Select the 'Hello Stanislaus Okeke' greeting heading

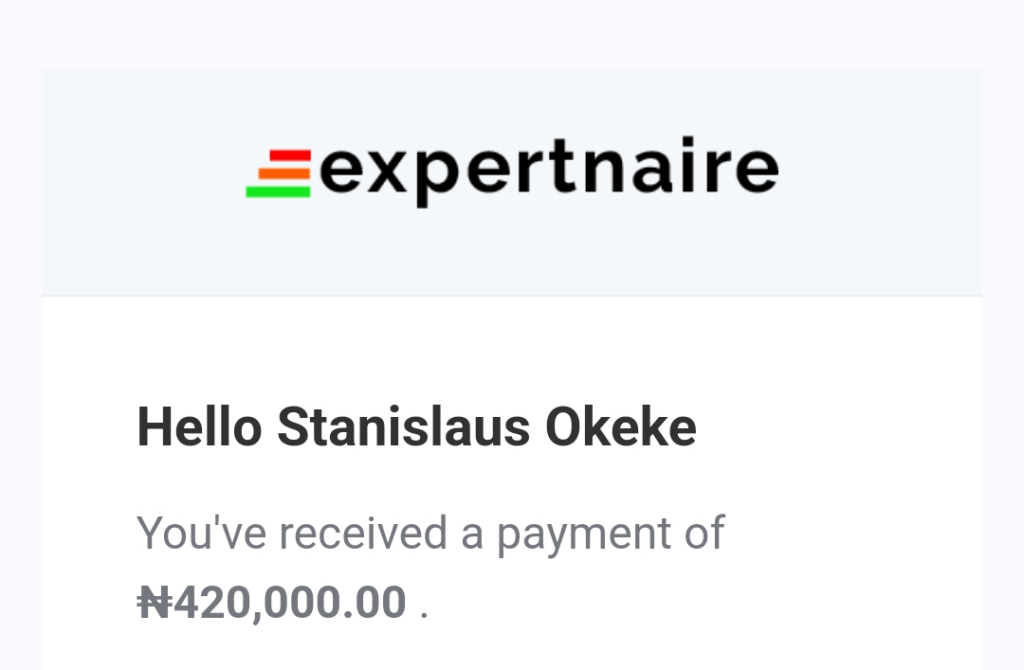click(416, 428)
